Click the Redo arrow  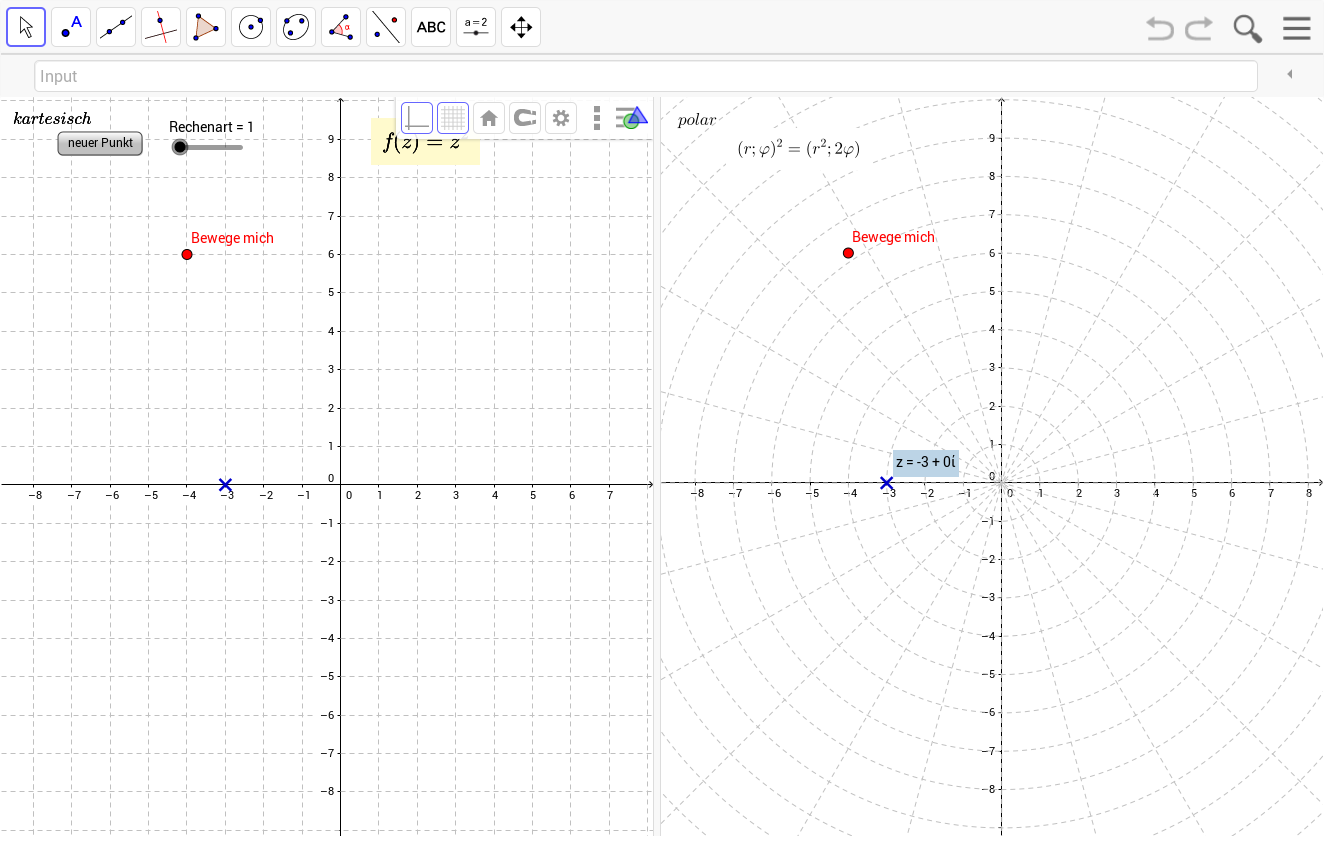click(x=1199, y=28)
